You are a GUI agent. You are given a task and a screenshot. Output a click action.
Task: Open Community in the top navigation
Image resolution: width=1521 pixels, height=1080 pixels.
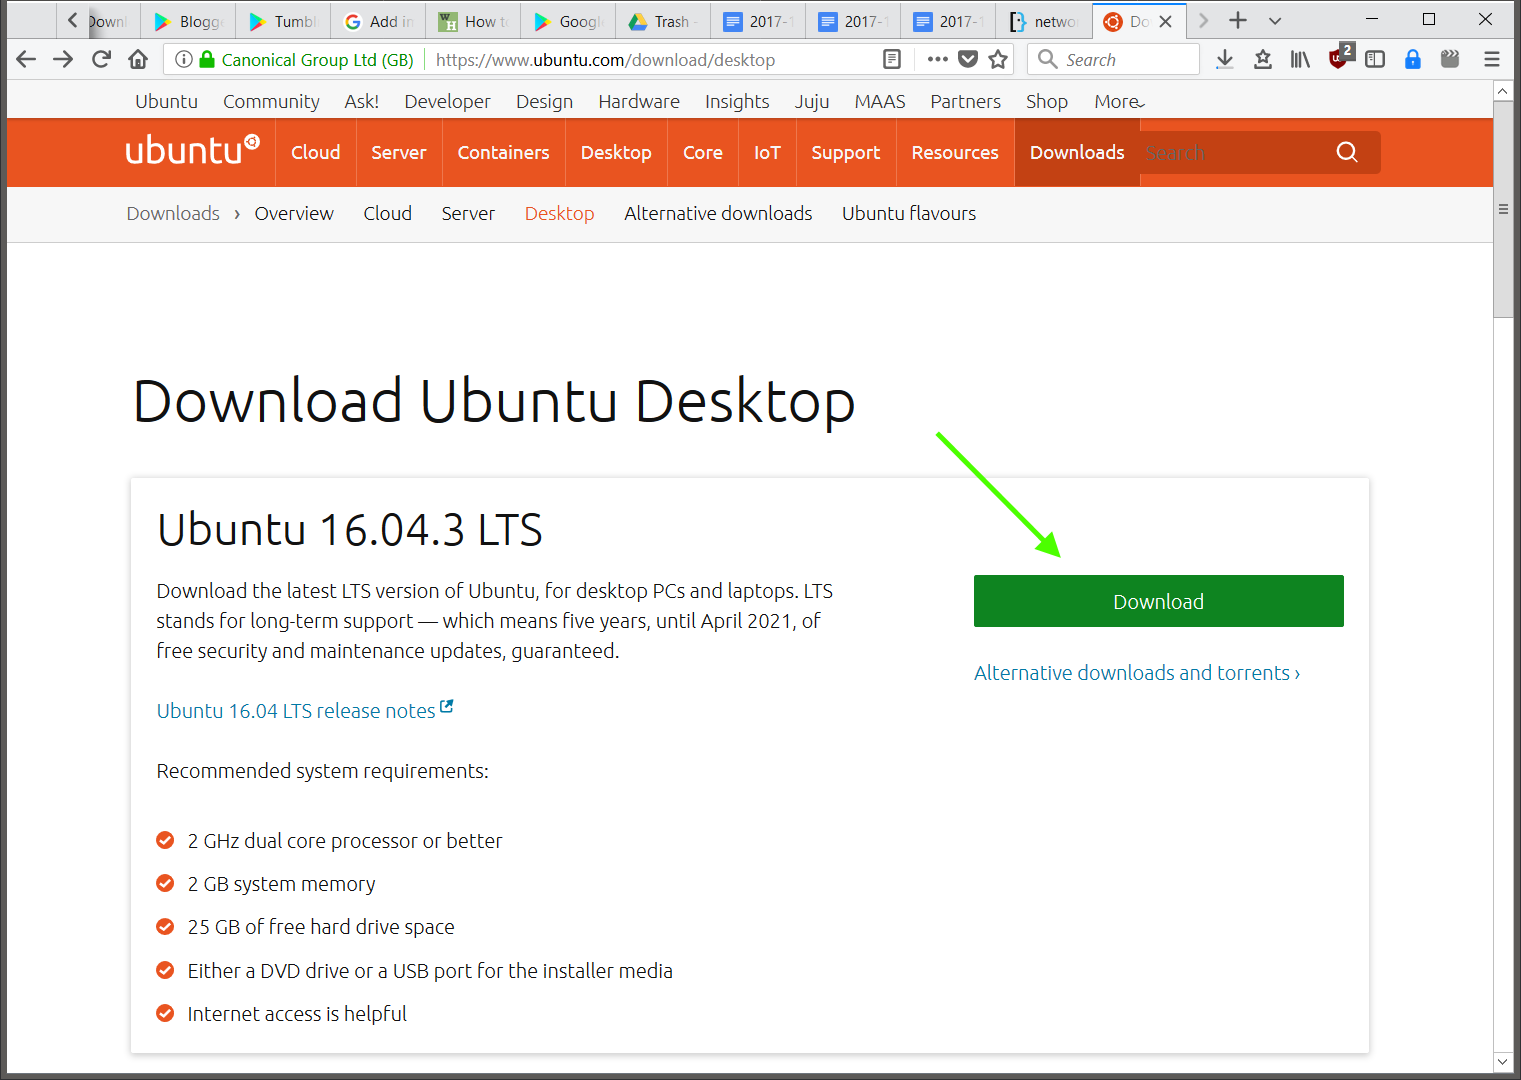(271, 102)
